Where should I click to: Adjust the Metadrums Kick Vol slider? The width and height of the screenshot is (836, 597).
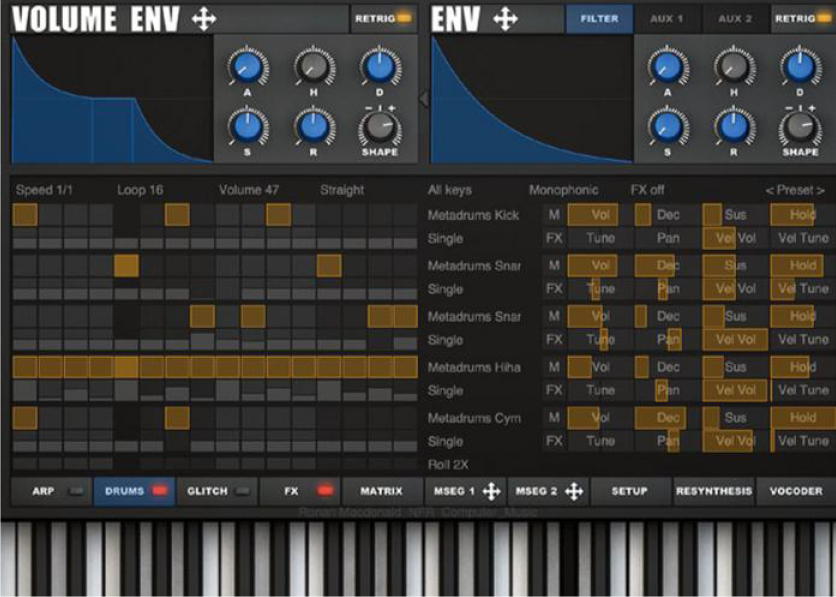[593, 215]
